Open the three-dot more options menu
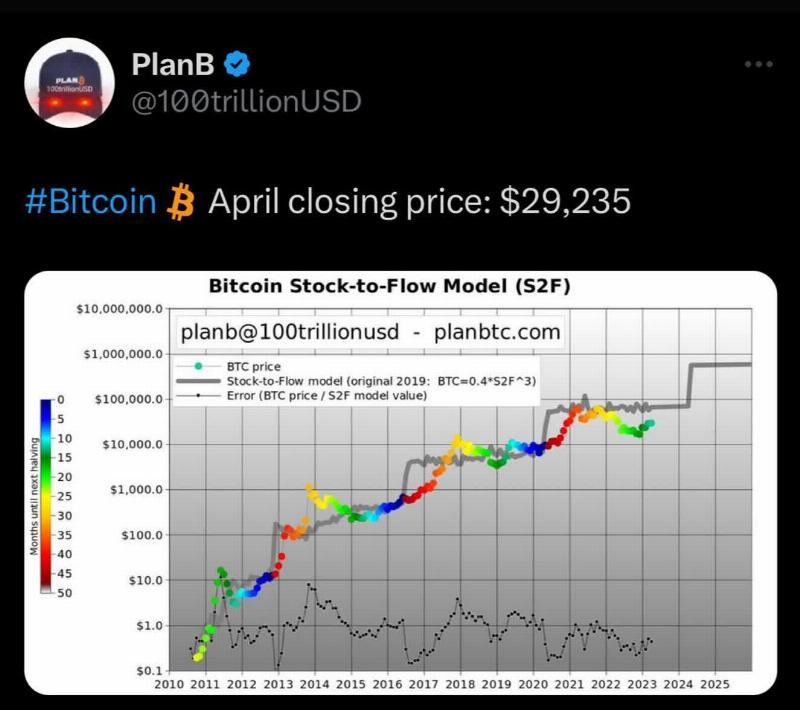800x710 pixels. click(x=759, y=64)
